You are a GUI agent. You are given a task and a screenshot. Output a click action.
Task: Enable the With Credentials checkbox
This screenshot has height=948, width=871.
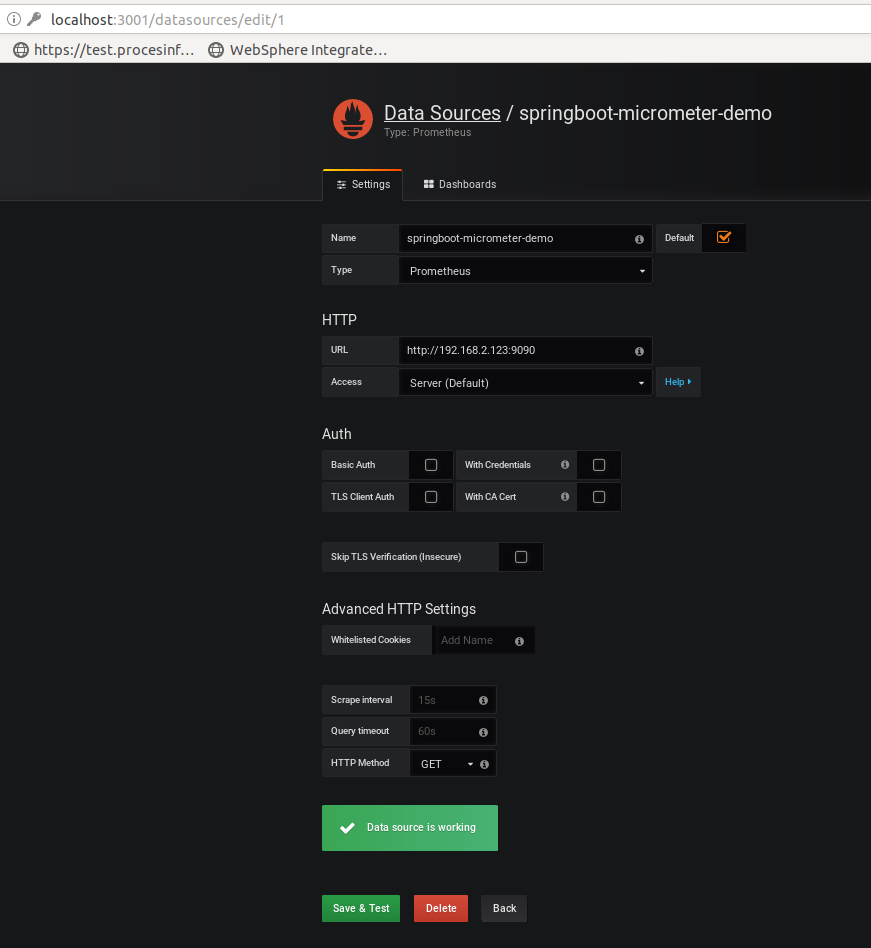[x=599, y=465]
